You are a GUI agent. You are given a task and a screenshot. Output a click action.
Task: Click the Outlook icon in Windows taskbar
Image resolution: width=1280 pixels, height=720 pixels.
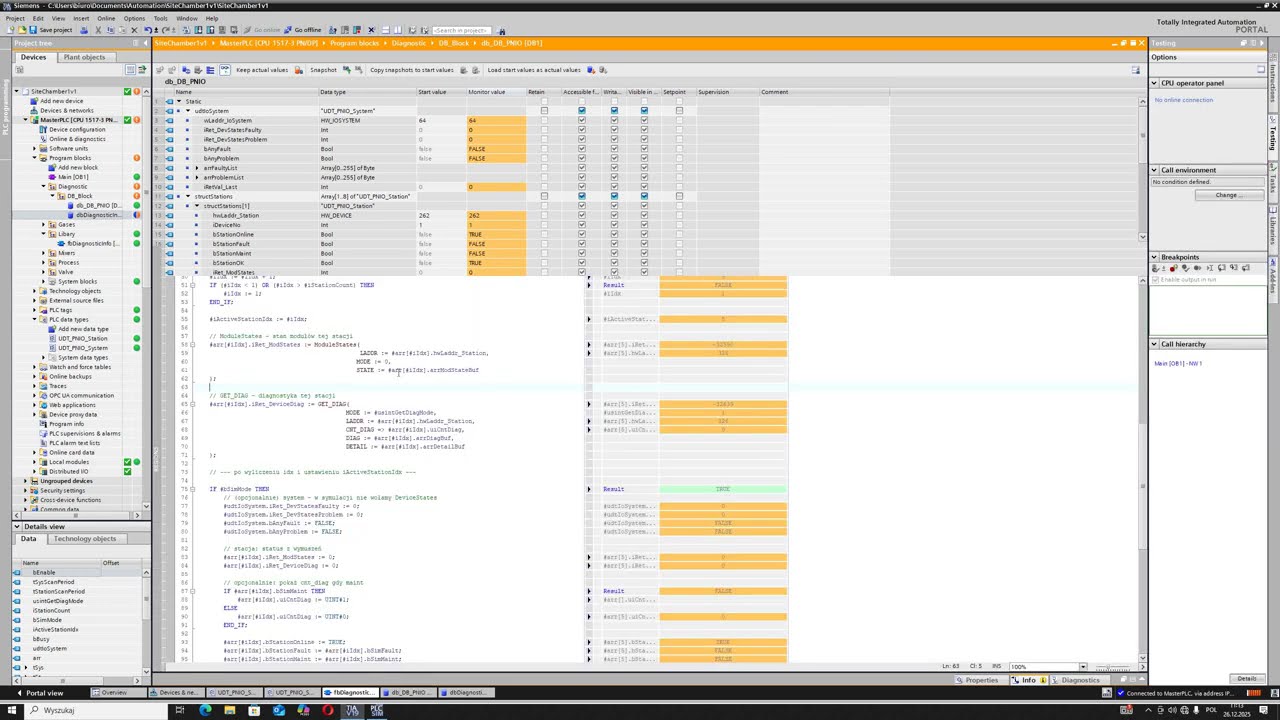[278, 710]
